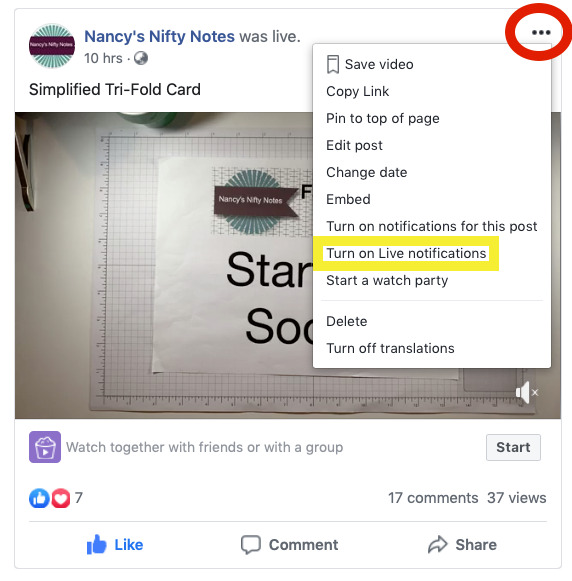Like the post with thumbs-up button
This screenshot has height=581, width=572.
(114, 545)
